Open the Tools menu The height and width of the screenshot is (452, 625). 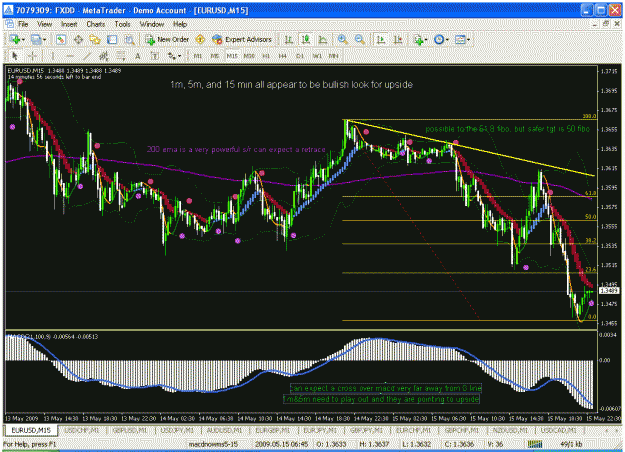click(122, 24)
